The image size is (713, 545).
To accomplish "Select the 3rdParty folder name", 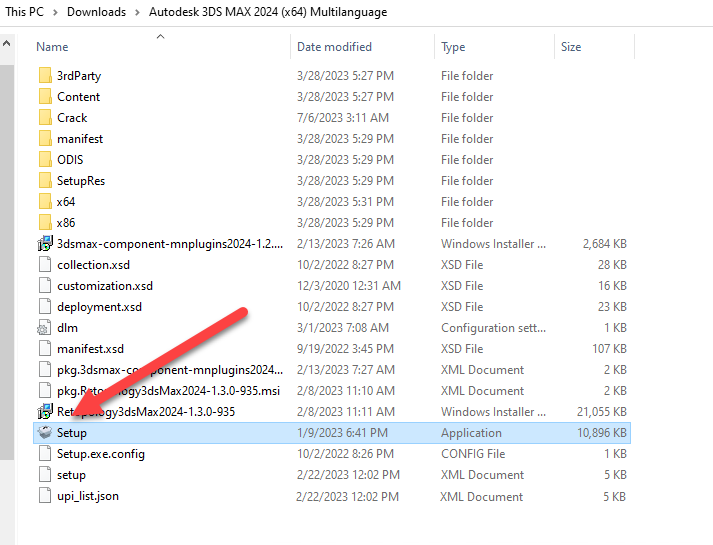I will pos(79,76).
